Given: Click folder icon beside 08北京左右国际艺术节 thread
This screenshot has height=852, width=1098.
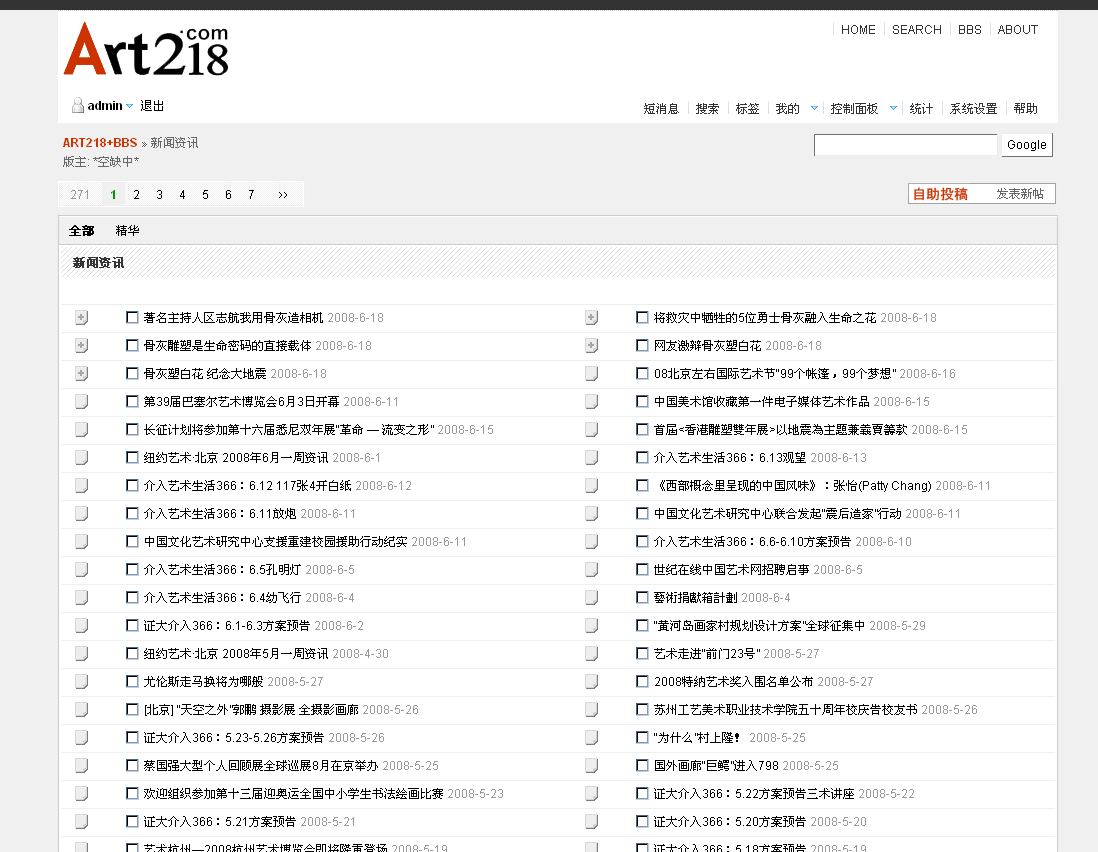Looking at the screenshot, I should tap(591, 374).
